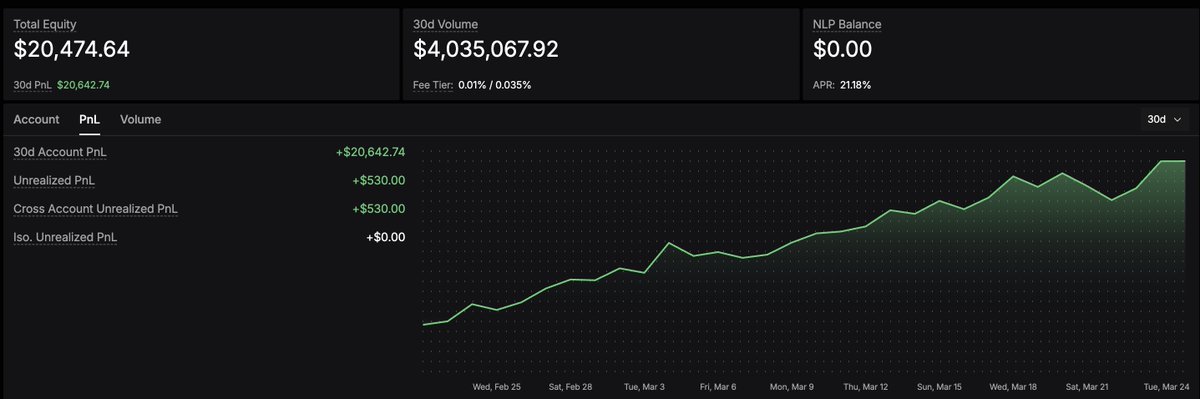Click the APR 21.18% value

(x=855, y=85)
